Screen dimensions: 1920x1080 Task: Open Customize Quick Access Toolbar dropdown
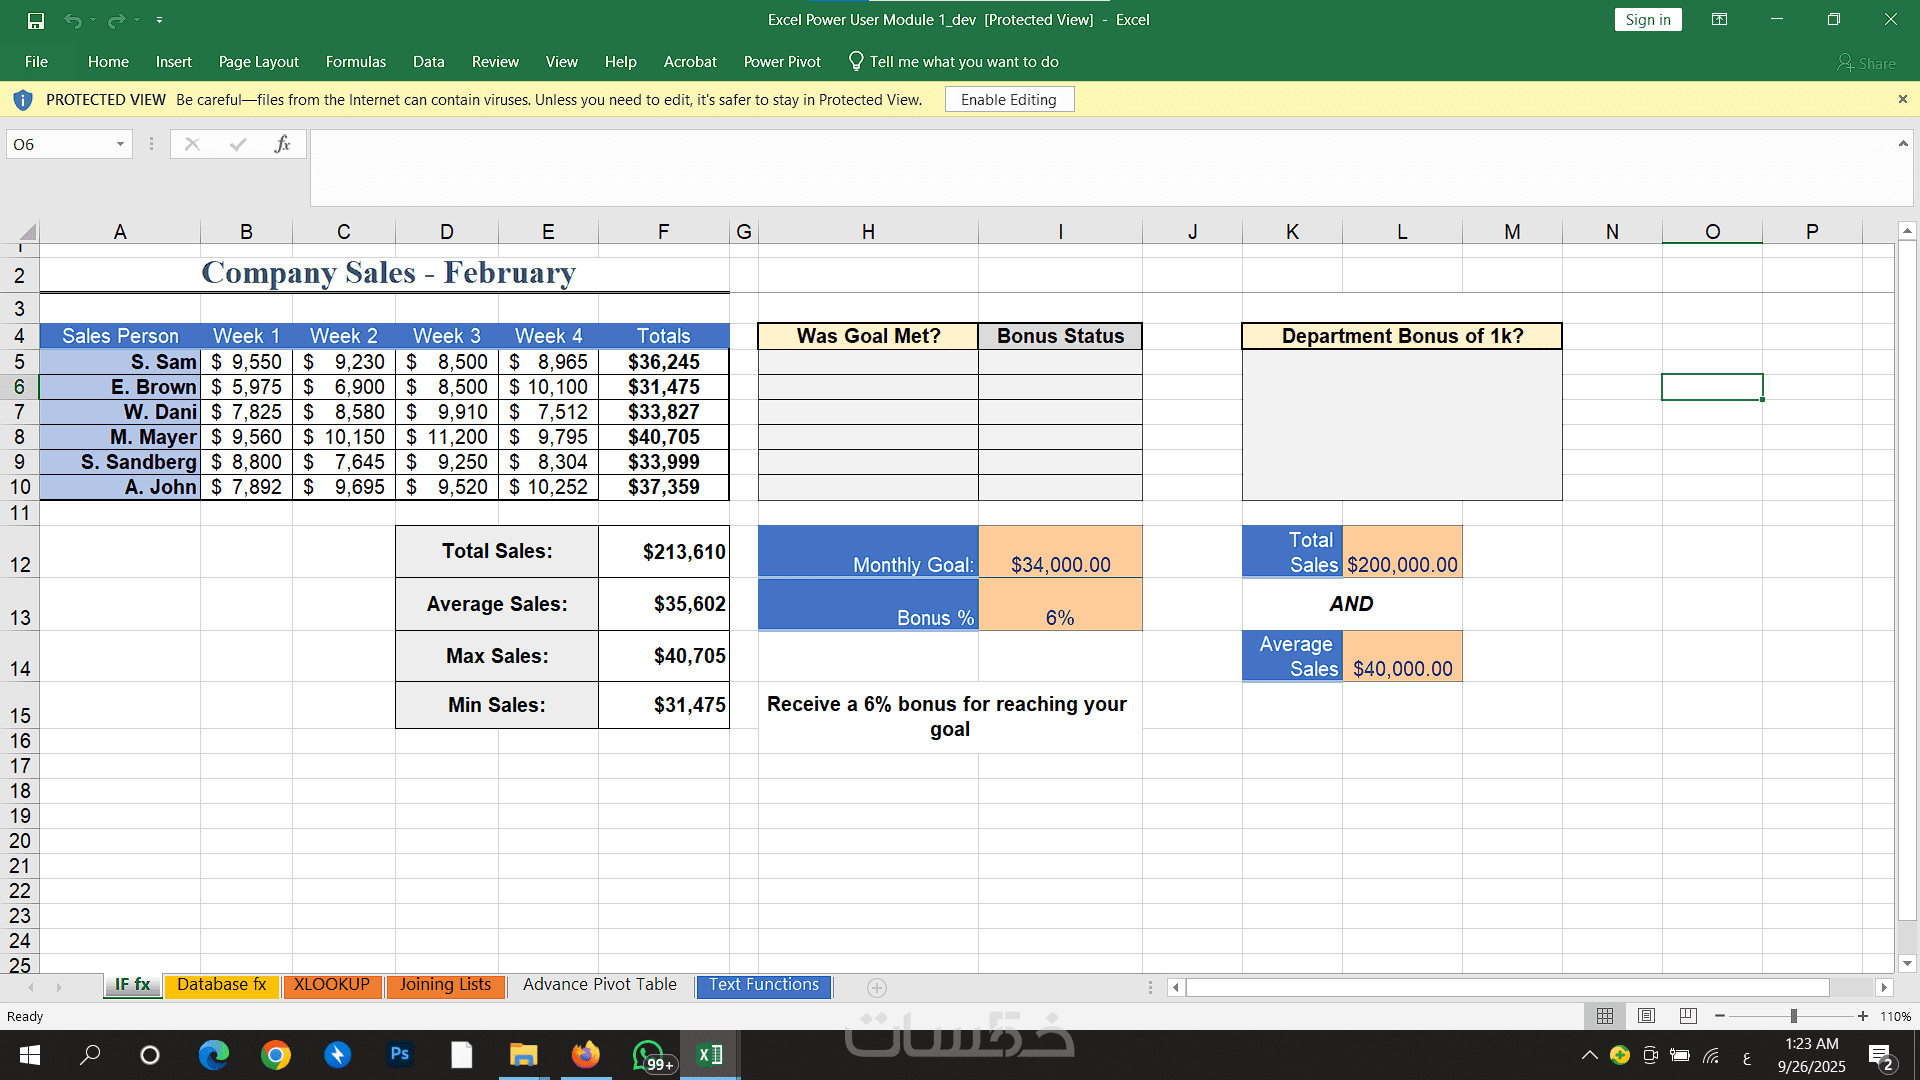[159, 20]
